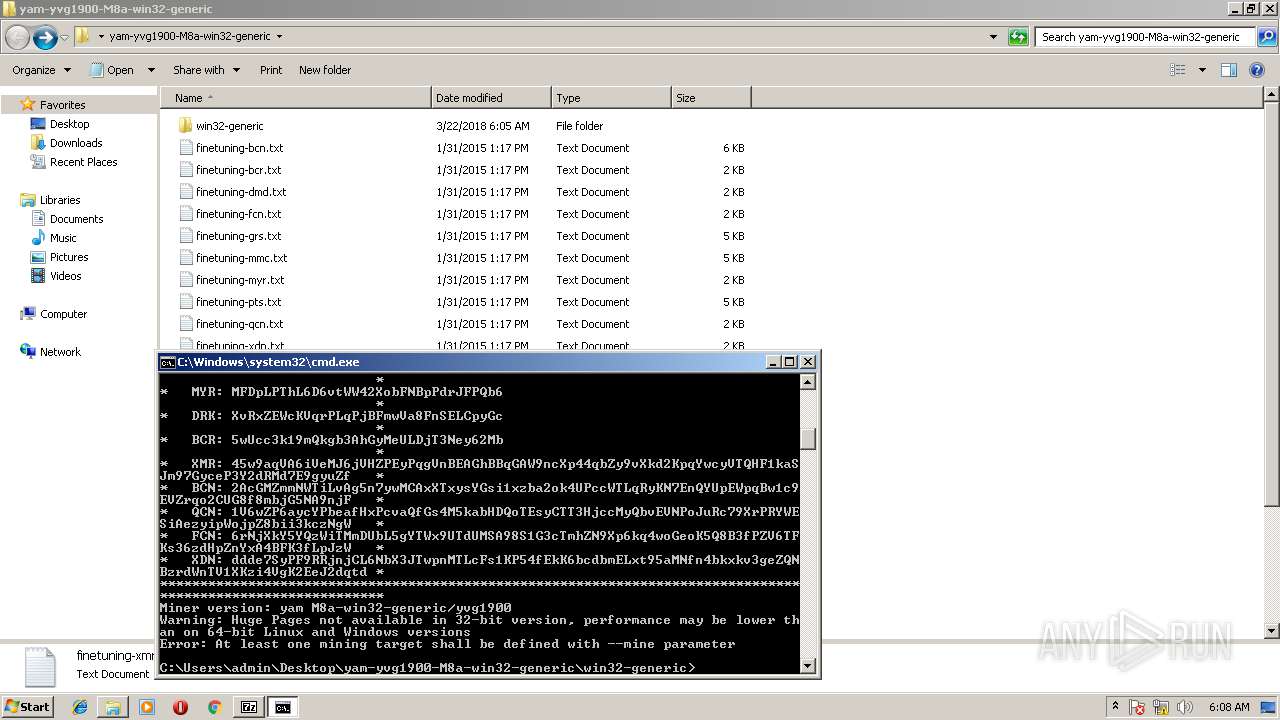Click Print in the toolbar
The image size is (1280, 720).
tap(270, 70)
